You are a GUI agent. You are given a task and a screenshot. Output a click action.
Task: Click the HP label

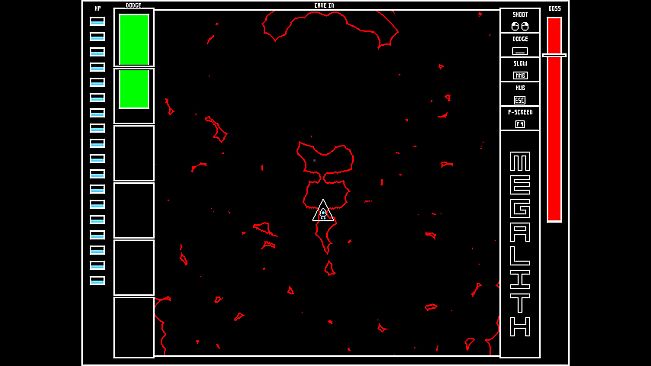point(98,9)
